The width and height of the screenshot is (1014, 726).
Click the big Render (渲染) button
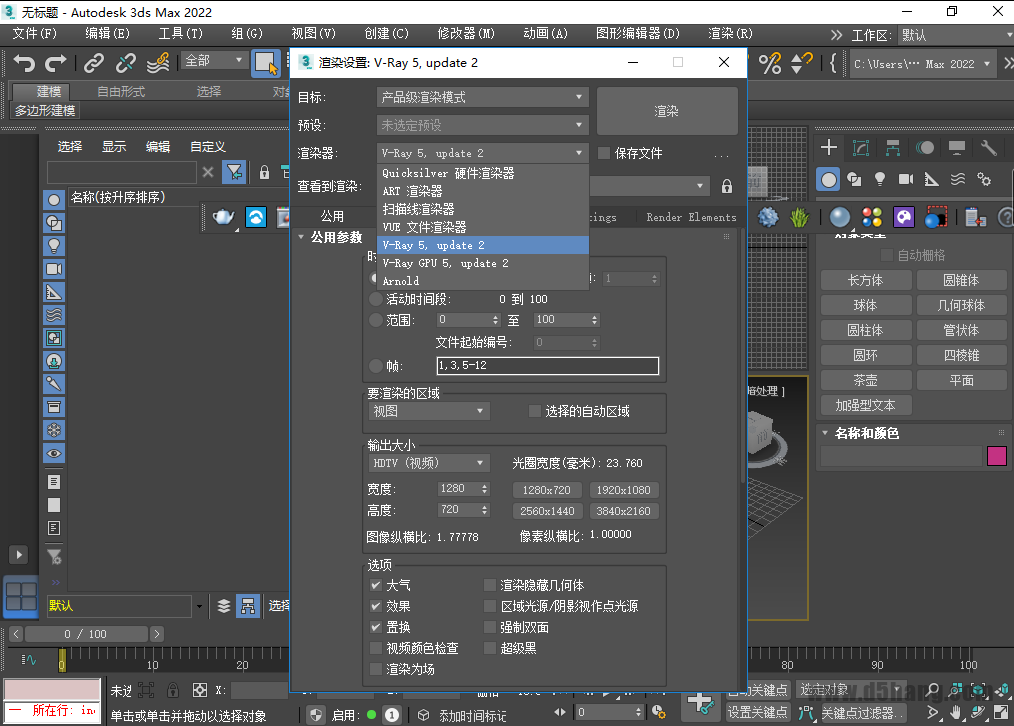[x=667, y=111]
